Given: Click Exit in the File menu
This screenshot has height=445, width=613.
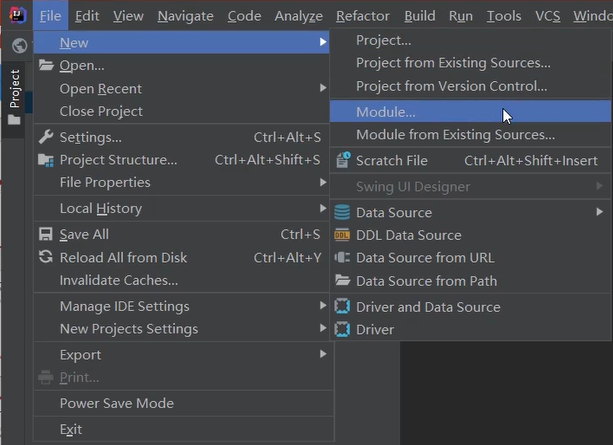Looking at the screenshot, I should (x=71, y=429).
